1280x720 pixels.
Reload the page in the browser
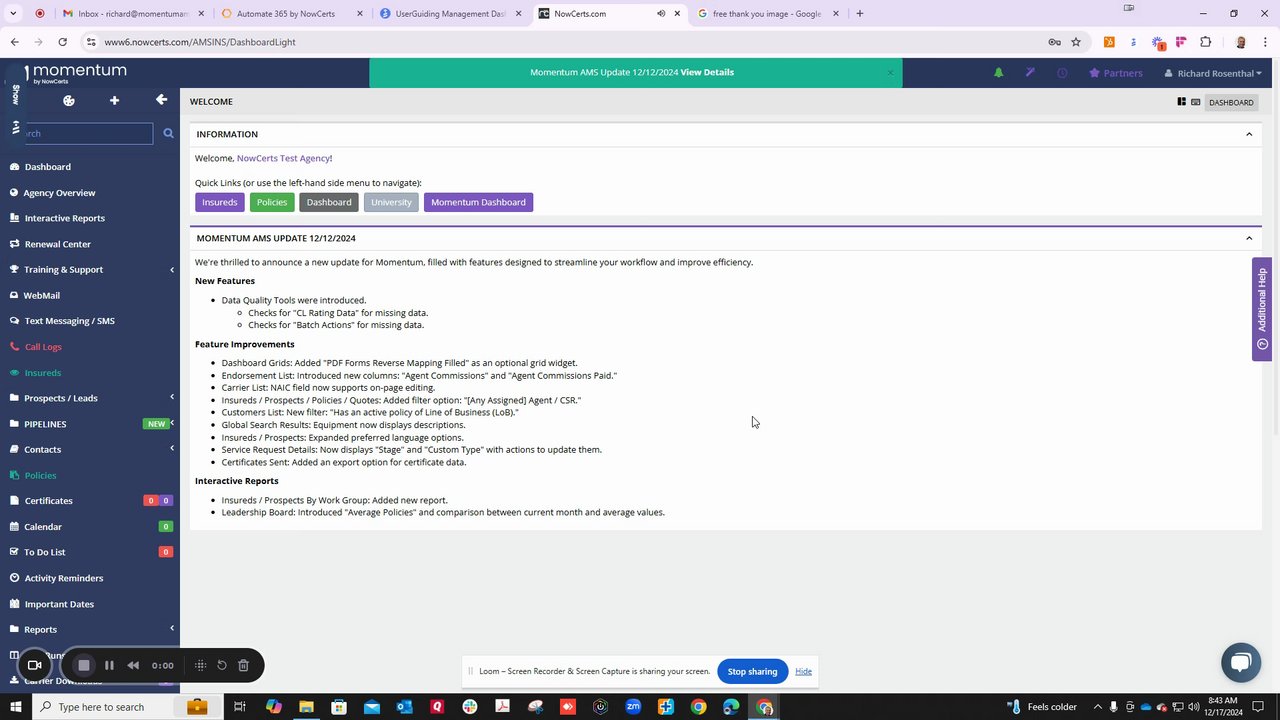(62, 42)
